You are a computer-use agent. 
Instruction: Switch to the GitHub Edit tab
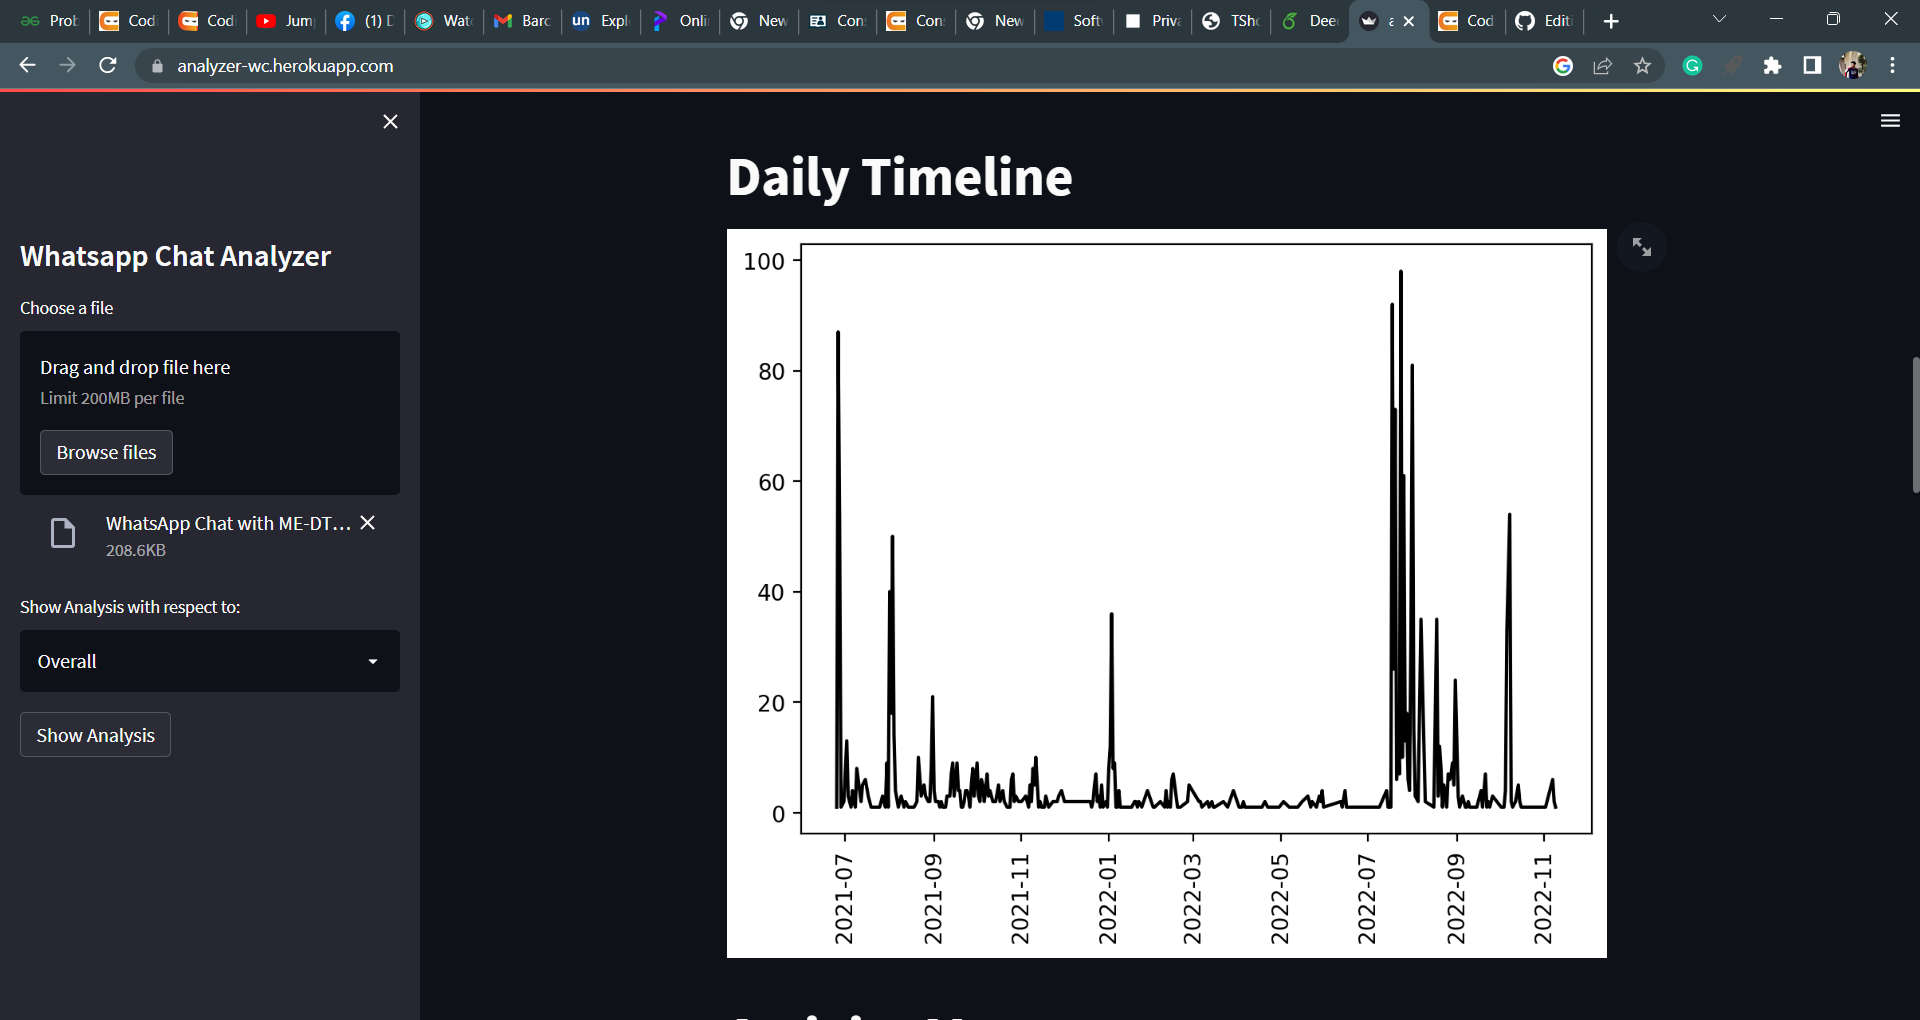[1545, 21]
